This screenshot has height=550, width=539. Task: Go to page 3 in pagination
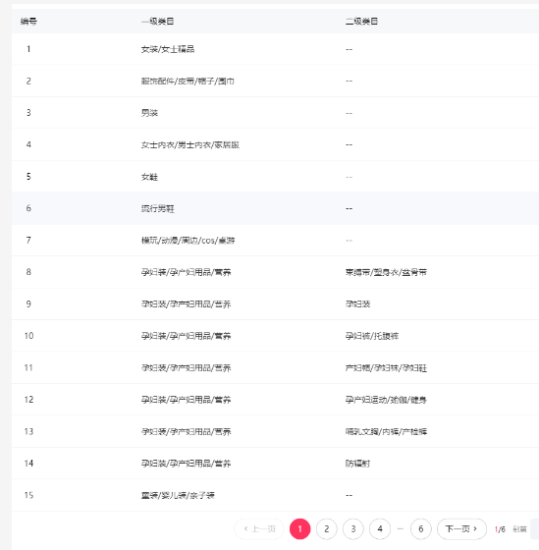click(x=353, y=529)
